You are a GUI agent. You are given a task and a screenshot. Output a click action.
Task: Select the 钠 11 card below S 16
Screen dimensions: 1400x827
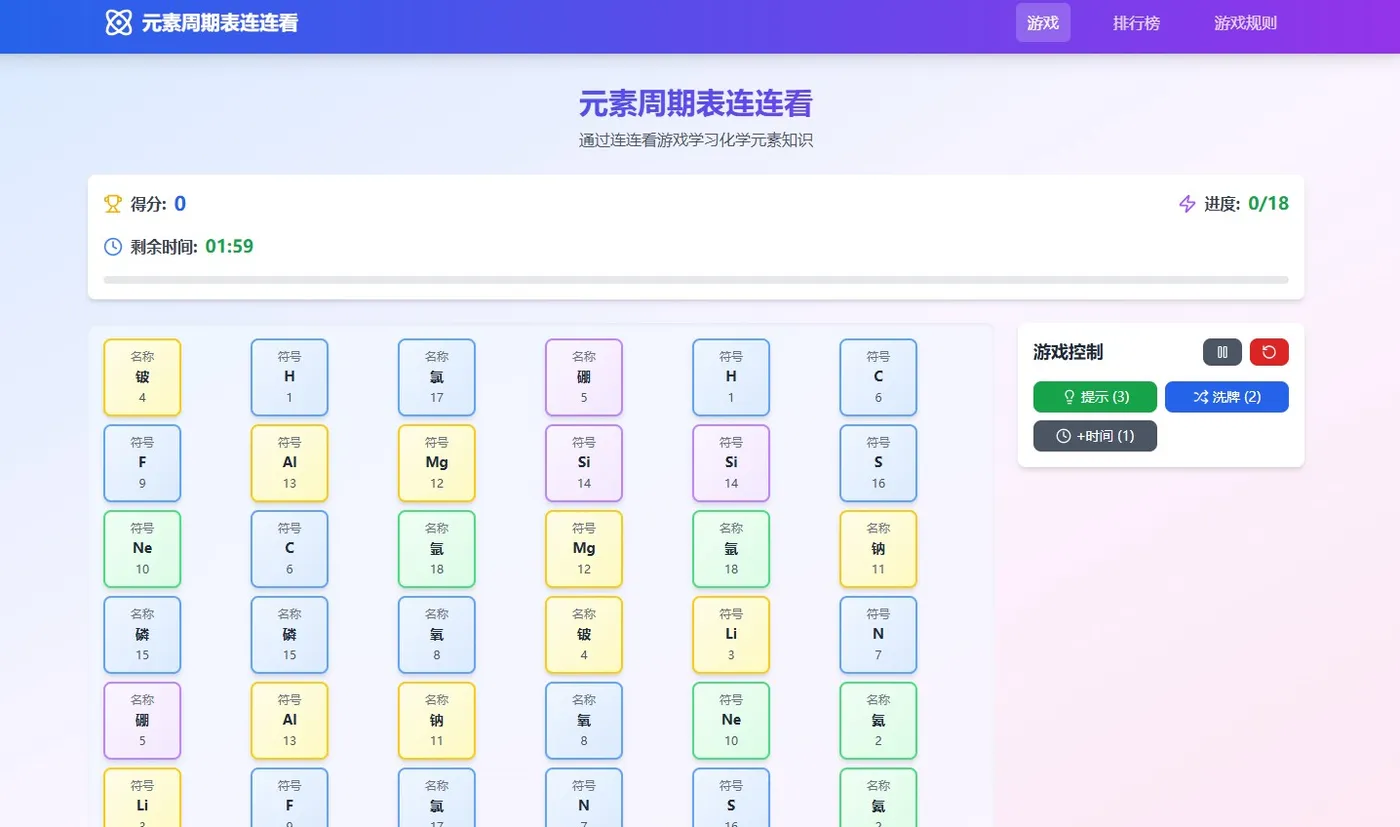pyautogui.click(x=878, y=549)
